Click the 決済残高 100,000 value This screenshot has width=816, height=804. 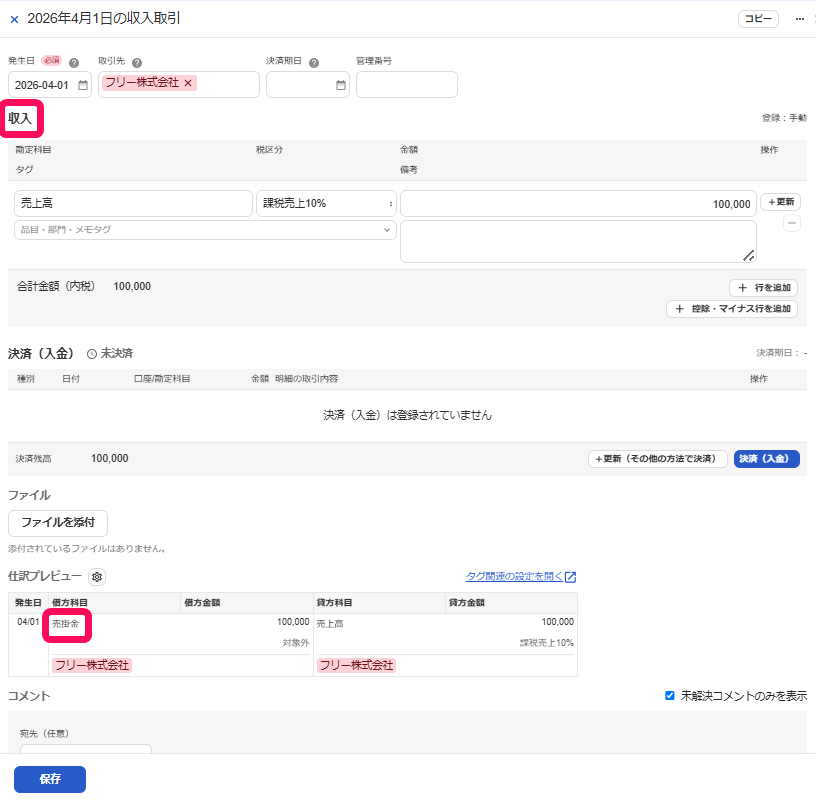point(110,458)
